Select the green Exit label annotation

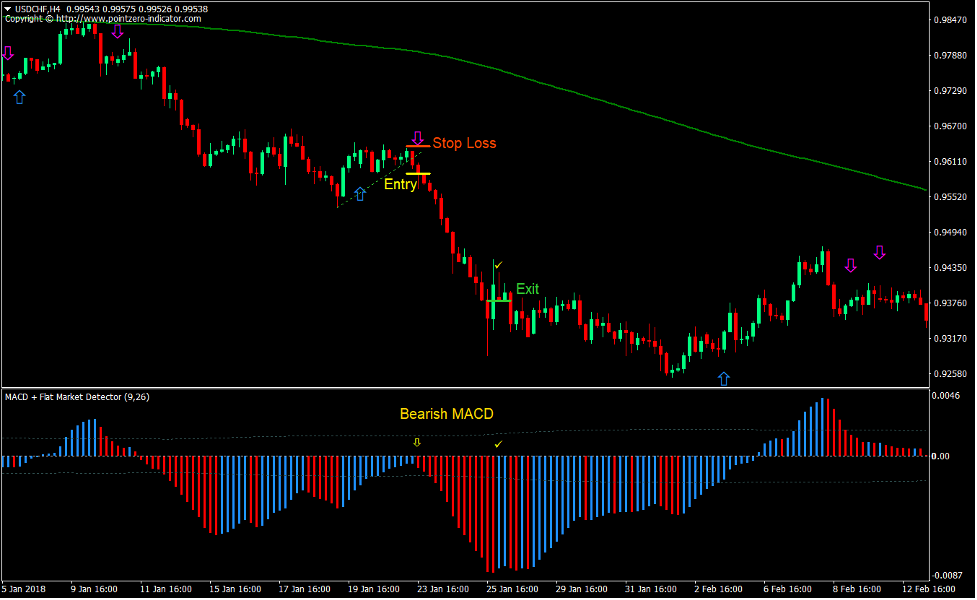coord(527,289)
